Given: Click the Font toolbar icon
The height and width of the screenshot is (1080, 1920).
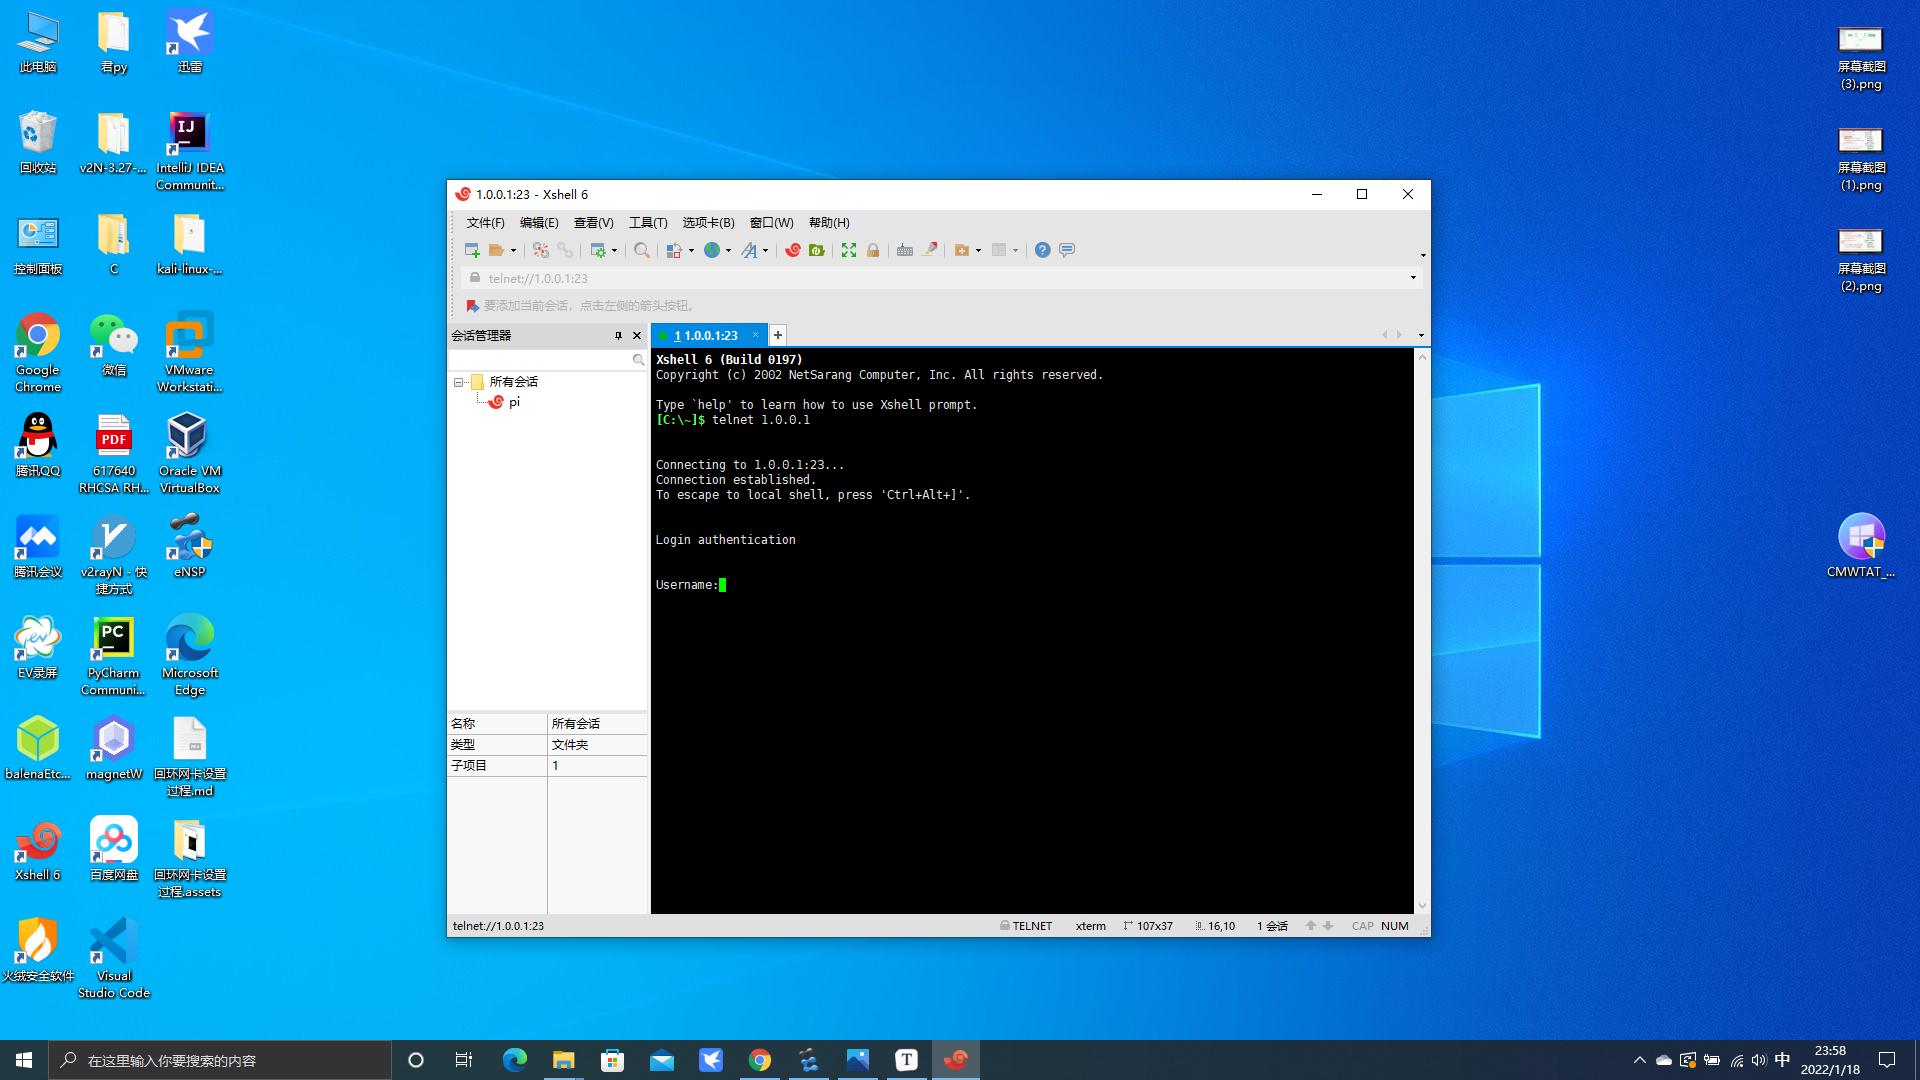Looking at the screenshot, I should (x=749, y=250).
